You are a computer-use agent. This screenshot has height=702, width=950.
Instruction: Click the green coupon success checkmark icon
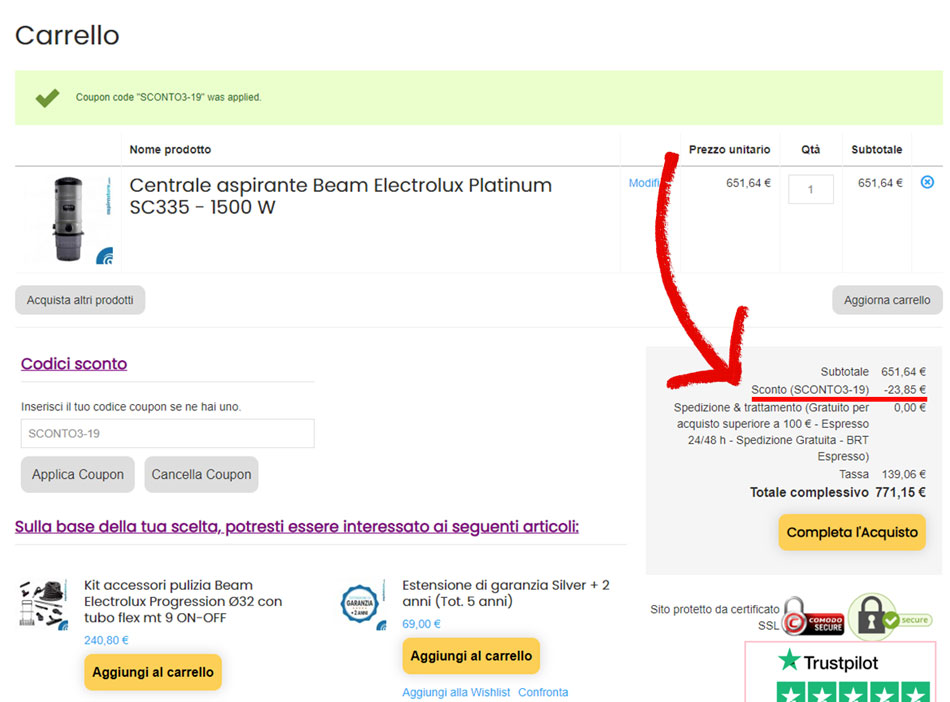pos(47,97)
